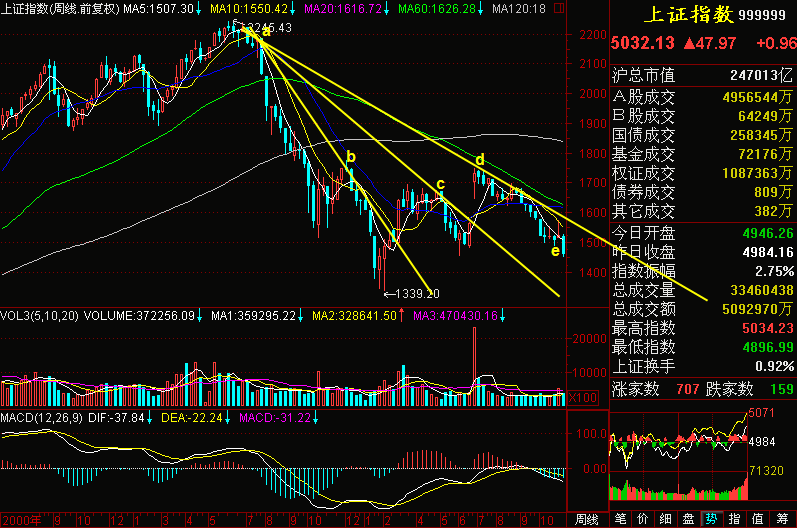797x528 pixels.
Task: Click the 上证换手 0.92% row
Action: pos(702,366)
